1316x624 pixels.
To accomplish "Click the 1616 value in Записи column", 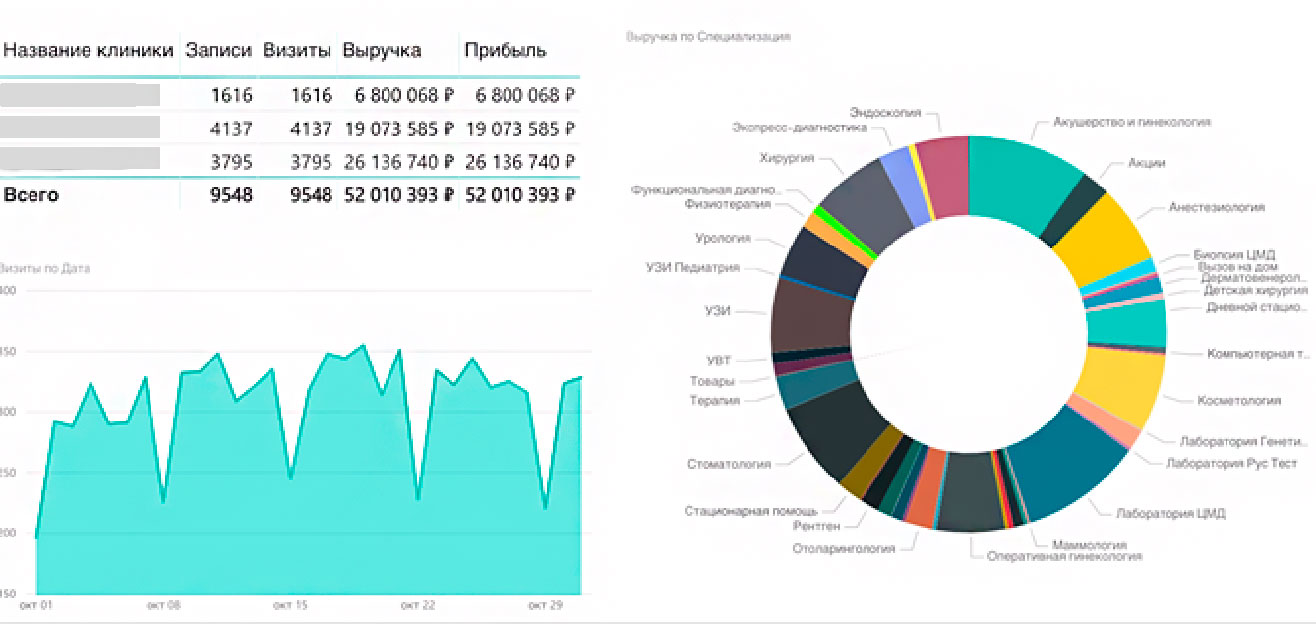I will pyautogui.click(x=232, y=96).
